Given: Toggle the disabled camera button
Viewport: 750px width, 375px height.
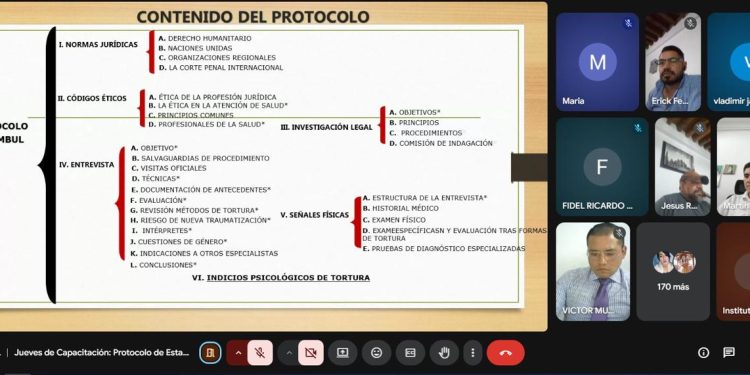Looking at the screenshot, I should pyautogui.click(x=311, y=353).
